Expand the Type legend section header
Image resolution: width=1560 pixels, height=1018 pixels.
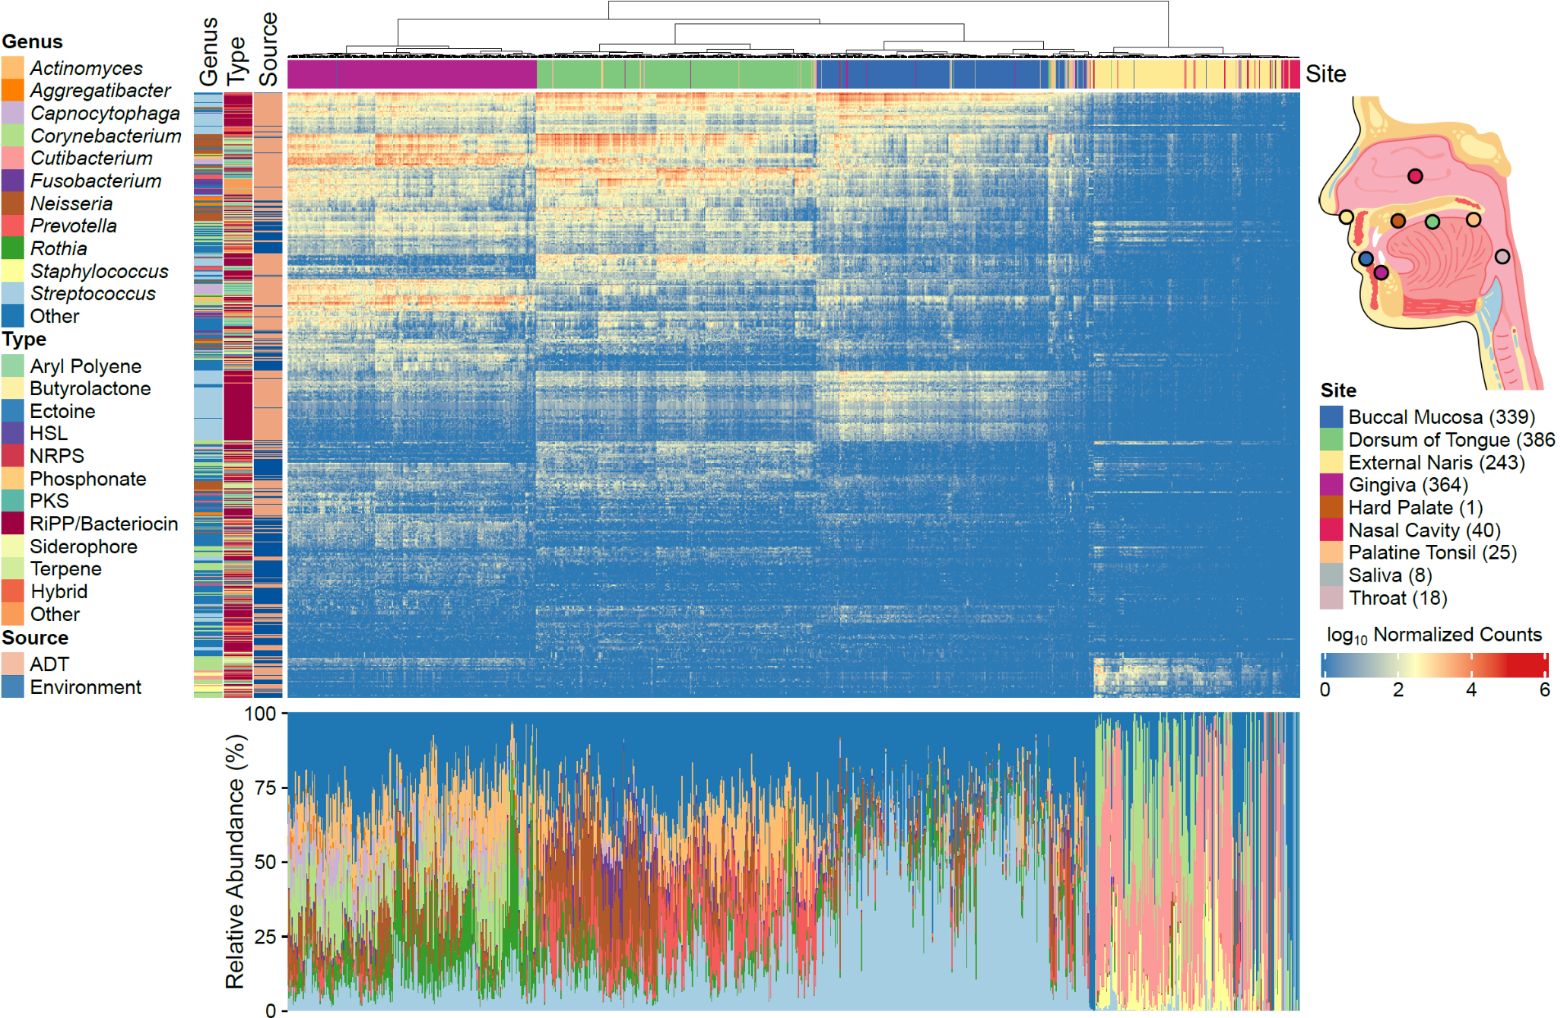click(25, 339)
